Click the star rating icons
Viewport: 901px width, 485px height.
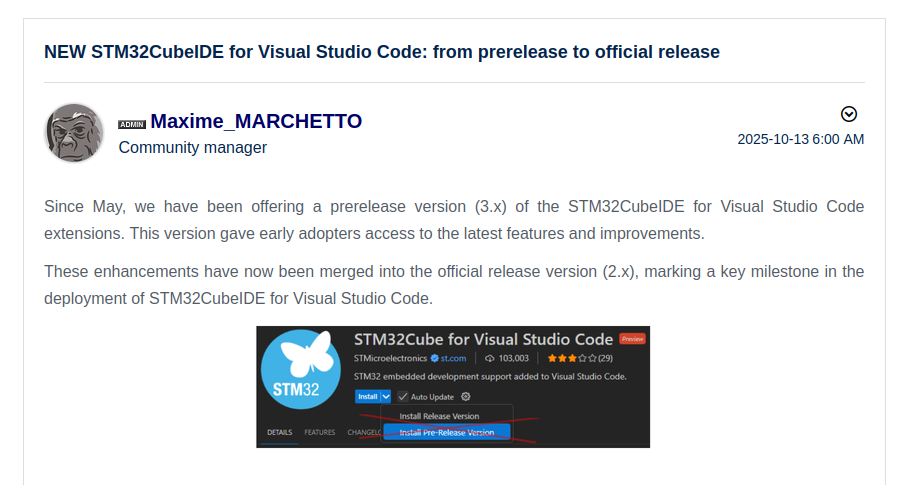click(570, 358)
